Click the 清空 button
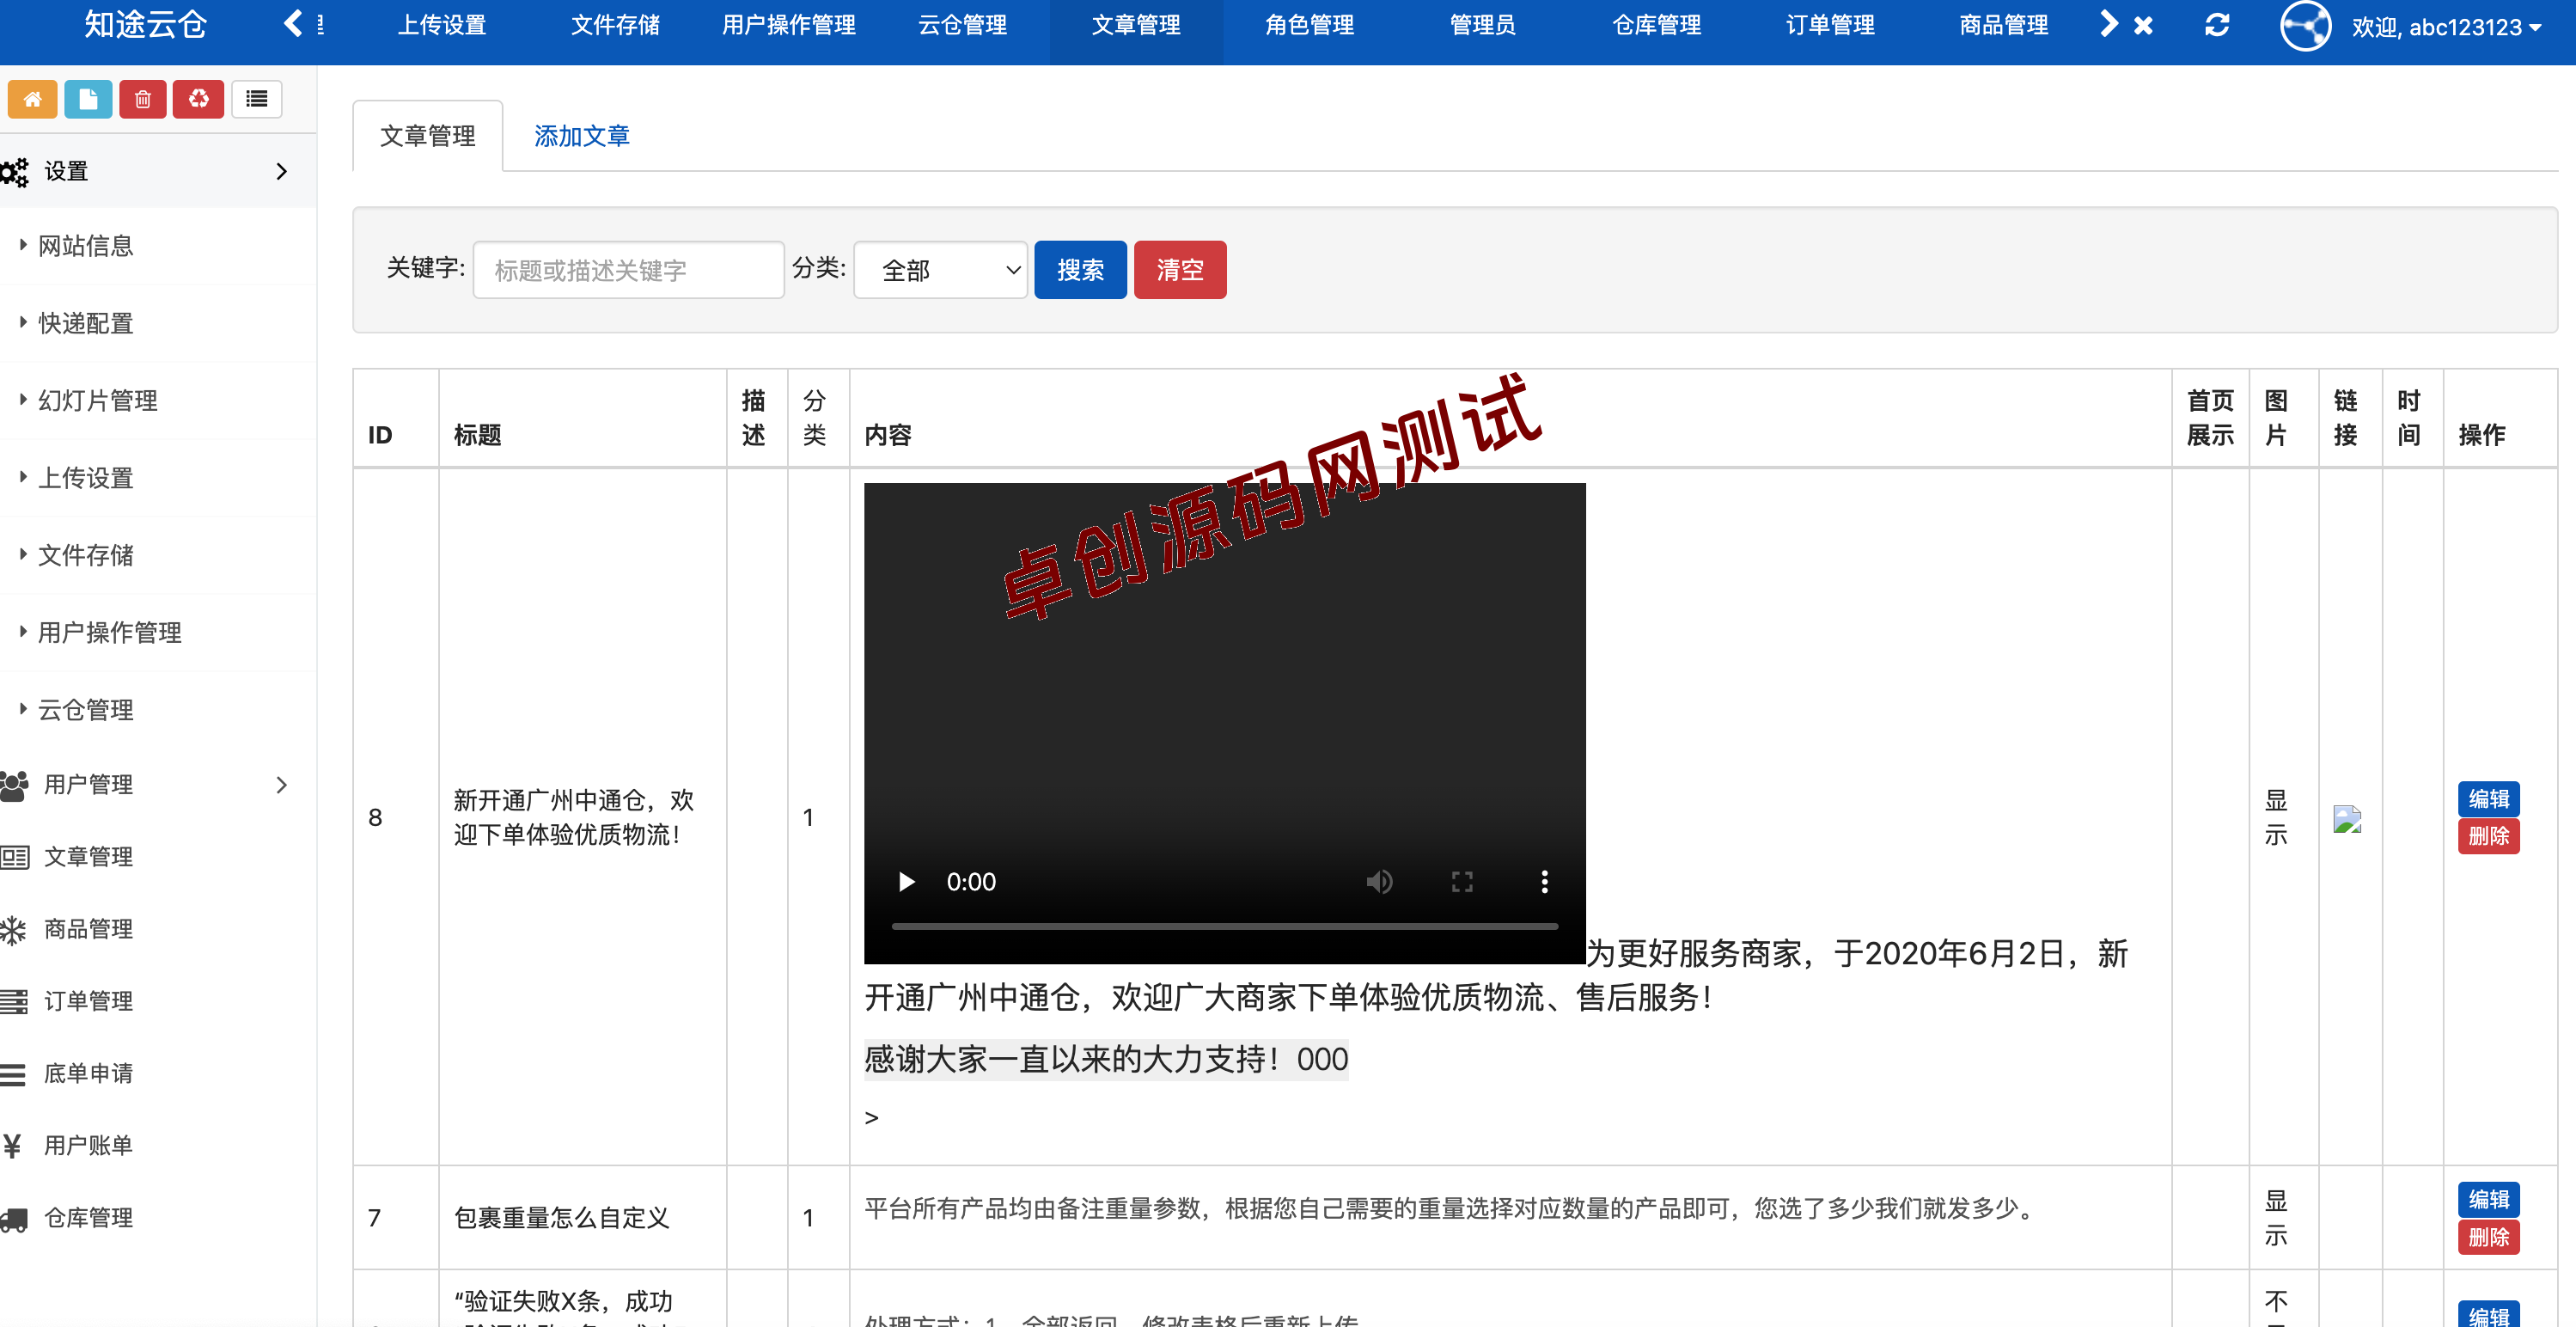Screen dimensions: 2576x1327 point(1180,270)
